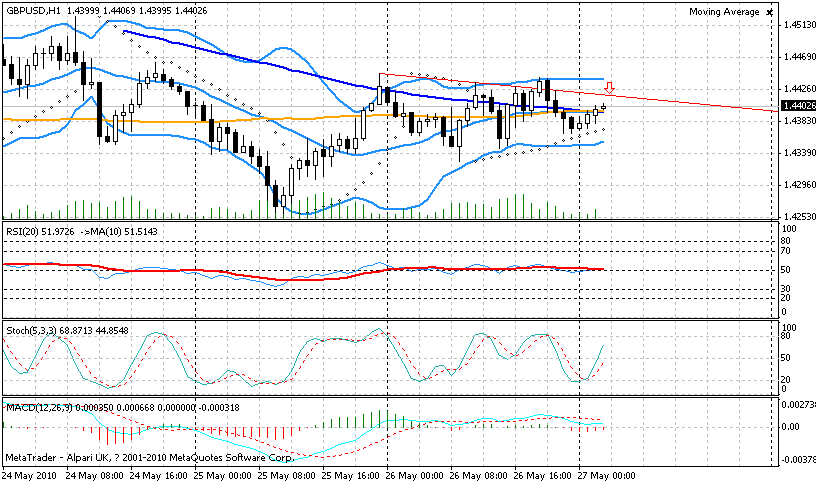
Task: Click the -0.00378 value on the MACD scale
Action: click(798, 460)
